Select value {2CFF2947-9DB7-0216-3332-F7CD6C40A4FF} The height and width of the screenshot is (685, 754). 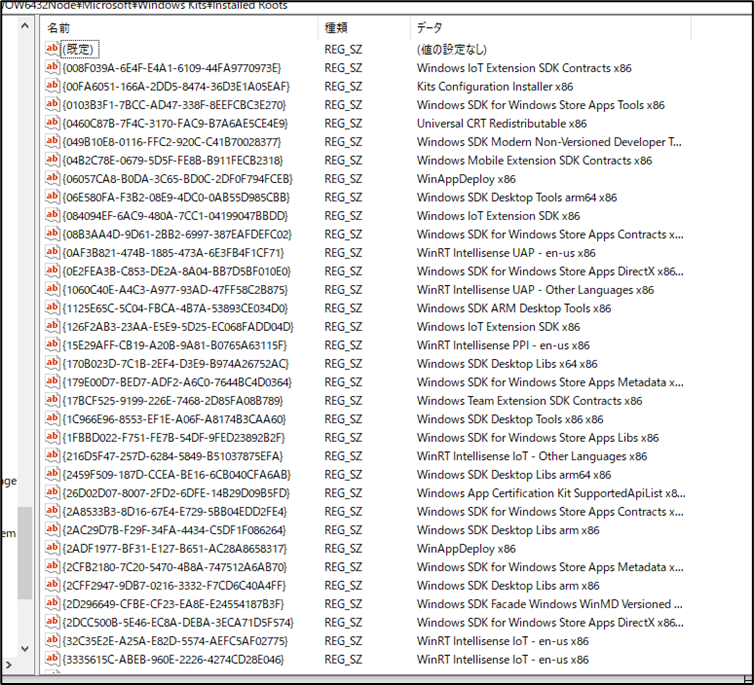pyautogui.click(x=174, y=585)
